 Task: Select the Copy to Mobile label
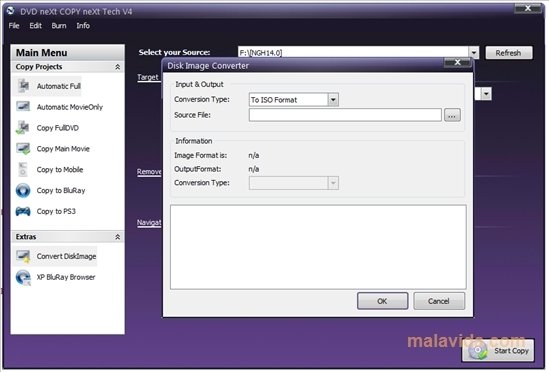(x=60, y=170)
